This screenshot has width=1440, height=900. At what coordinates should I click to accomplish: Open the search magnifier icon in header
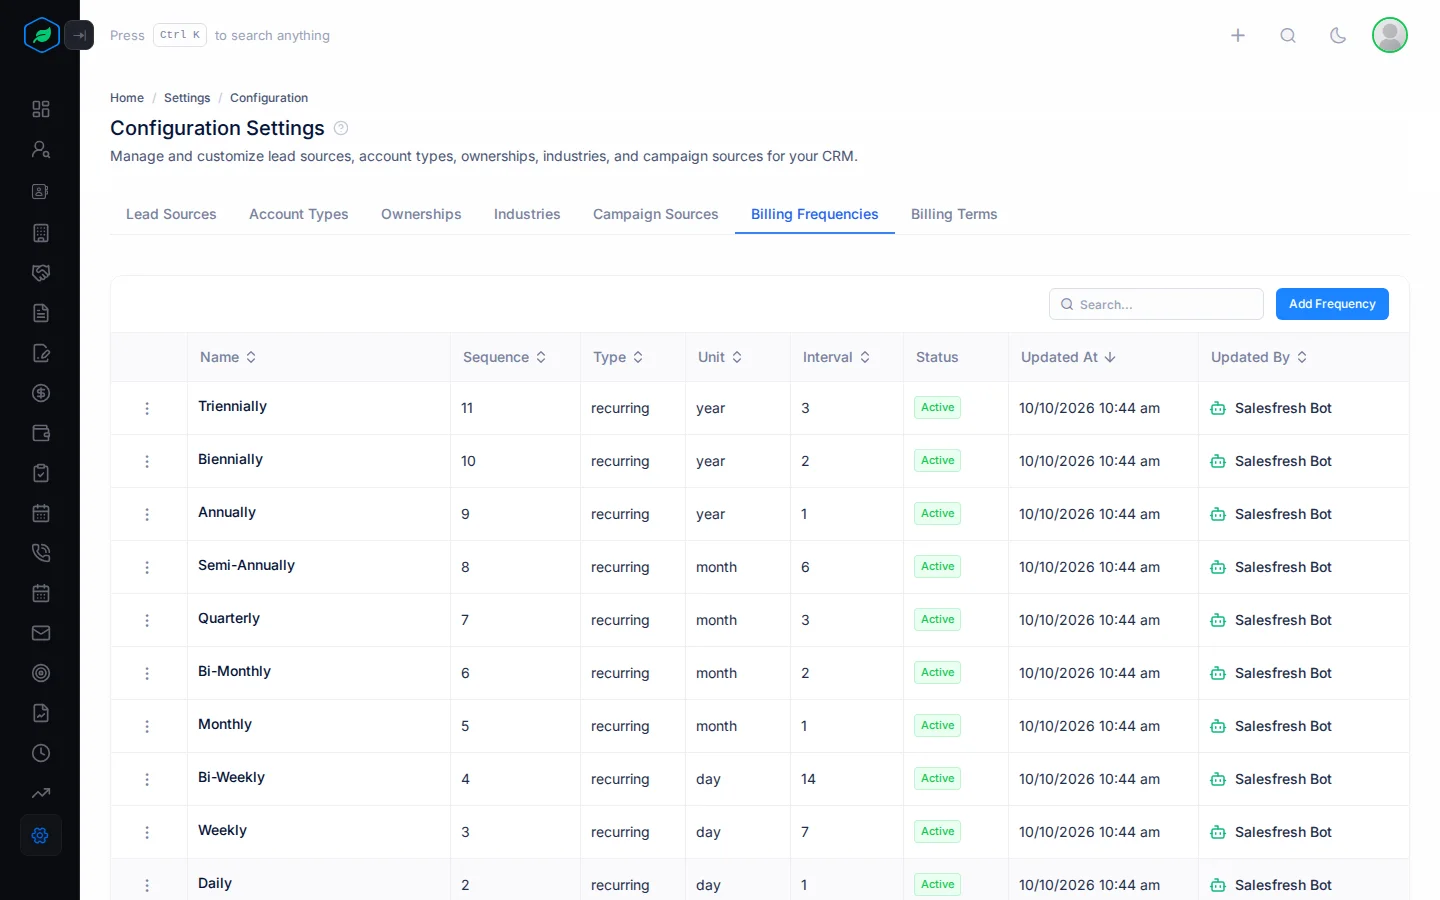click(1288, 35)
